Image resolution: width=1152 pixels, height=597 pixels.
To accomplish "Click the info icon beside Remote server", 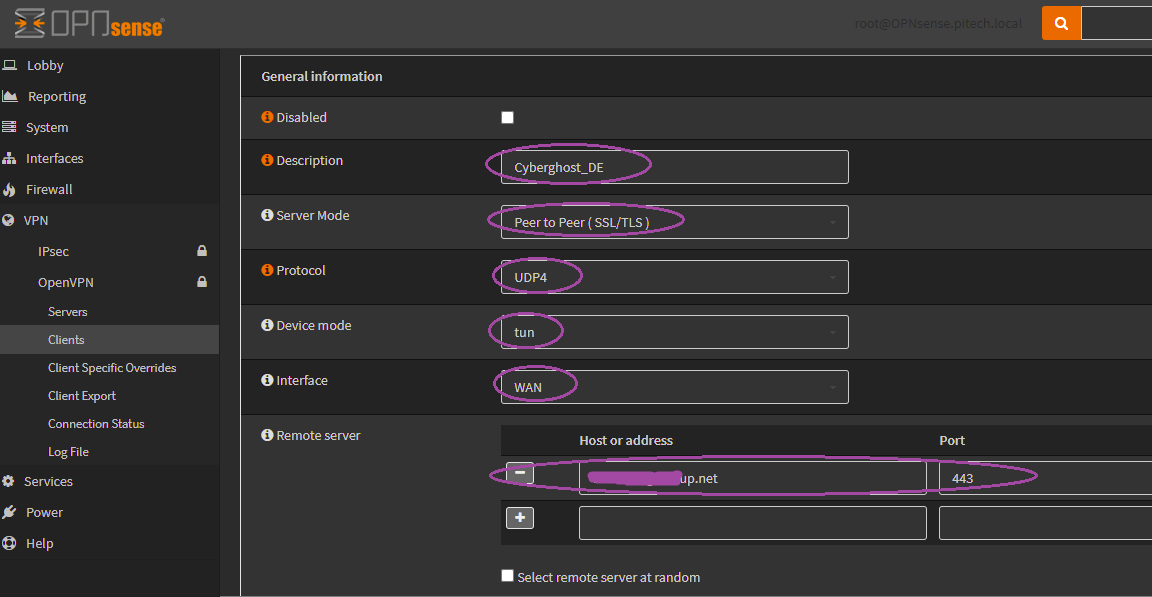I will pos(267,435).
